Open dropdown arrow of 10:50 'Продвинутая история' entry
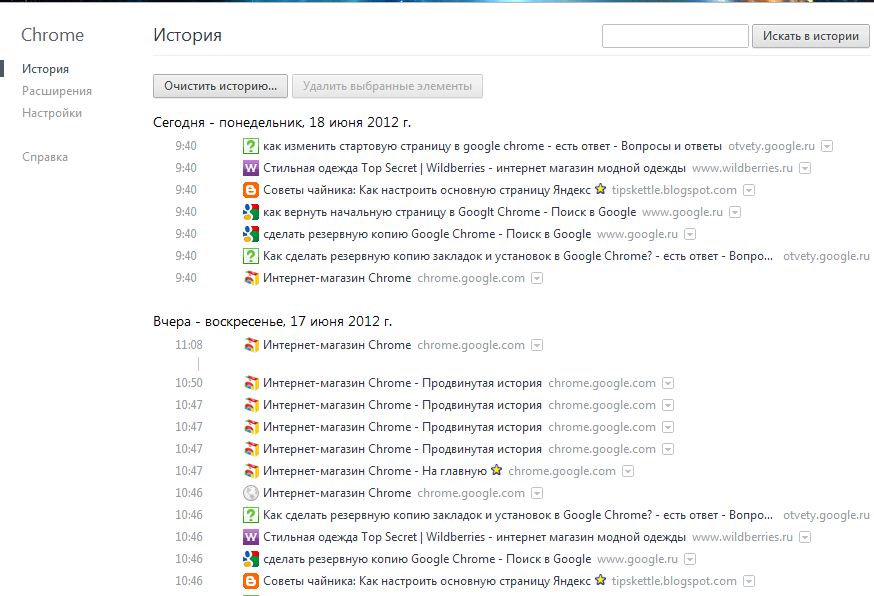 click(x=668, y=383)
